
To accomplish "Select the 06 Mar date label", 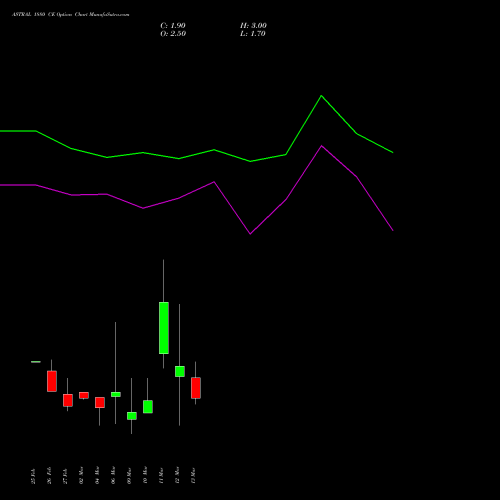I will 113,475.
